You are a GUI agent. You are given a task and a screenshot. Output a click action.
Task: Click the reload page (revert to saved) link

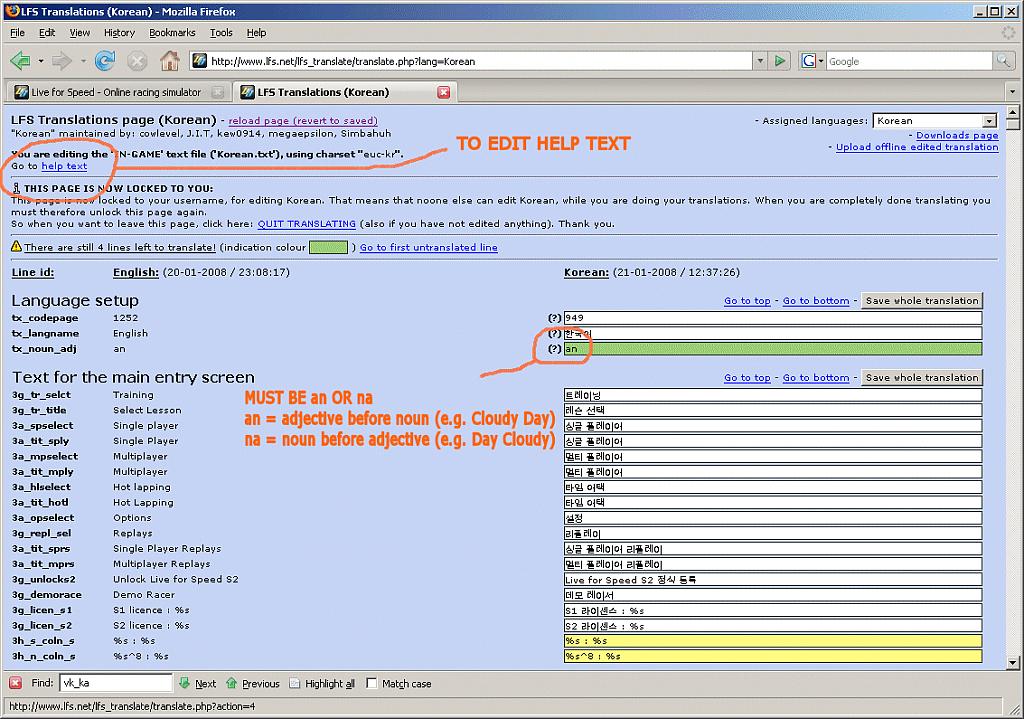303,120
